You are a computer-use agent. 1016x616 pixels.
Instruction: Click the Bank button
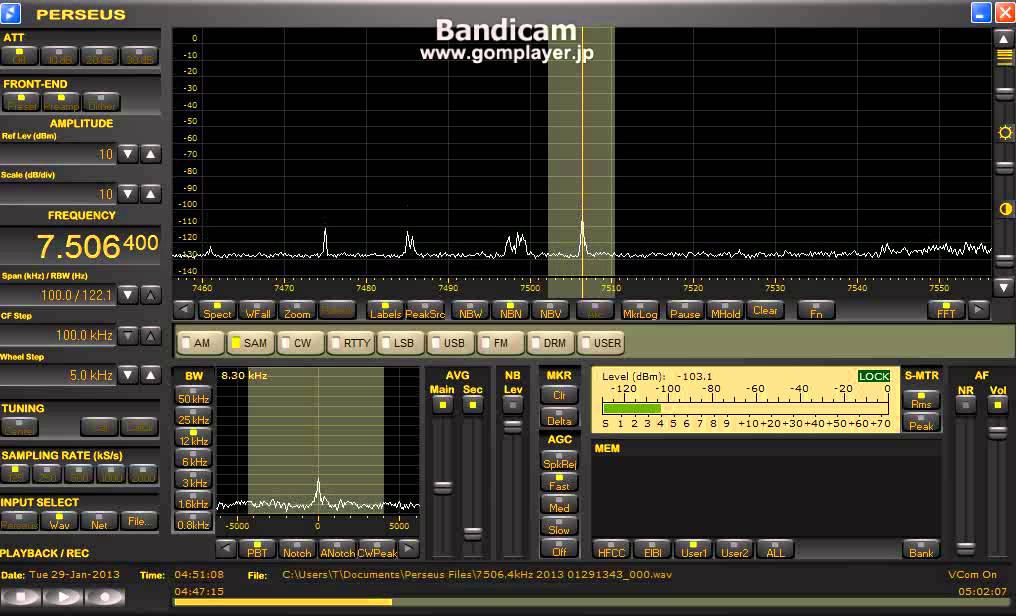click(x=921, y=549)
